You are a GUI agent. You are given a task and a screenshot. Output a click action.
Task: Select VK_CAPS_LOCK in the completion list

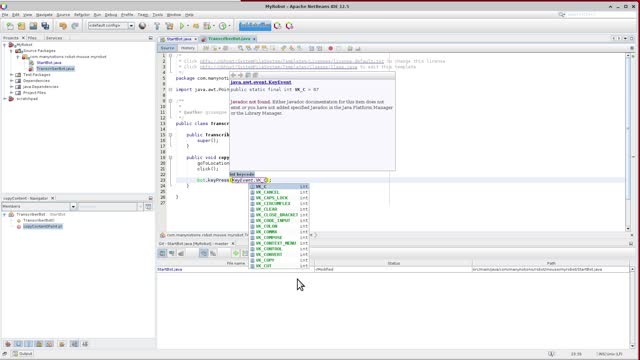(279, 198)
